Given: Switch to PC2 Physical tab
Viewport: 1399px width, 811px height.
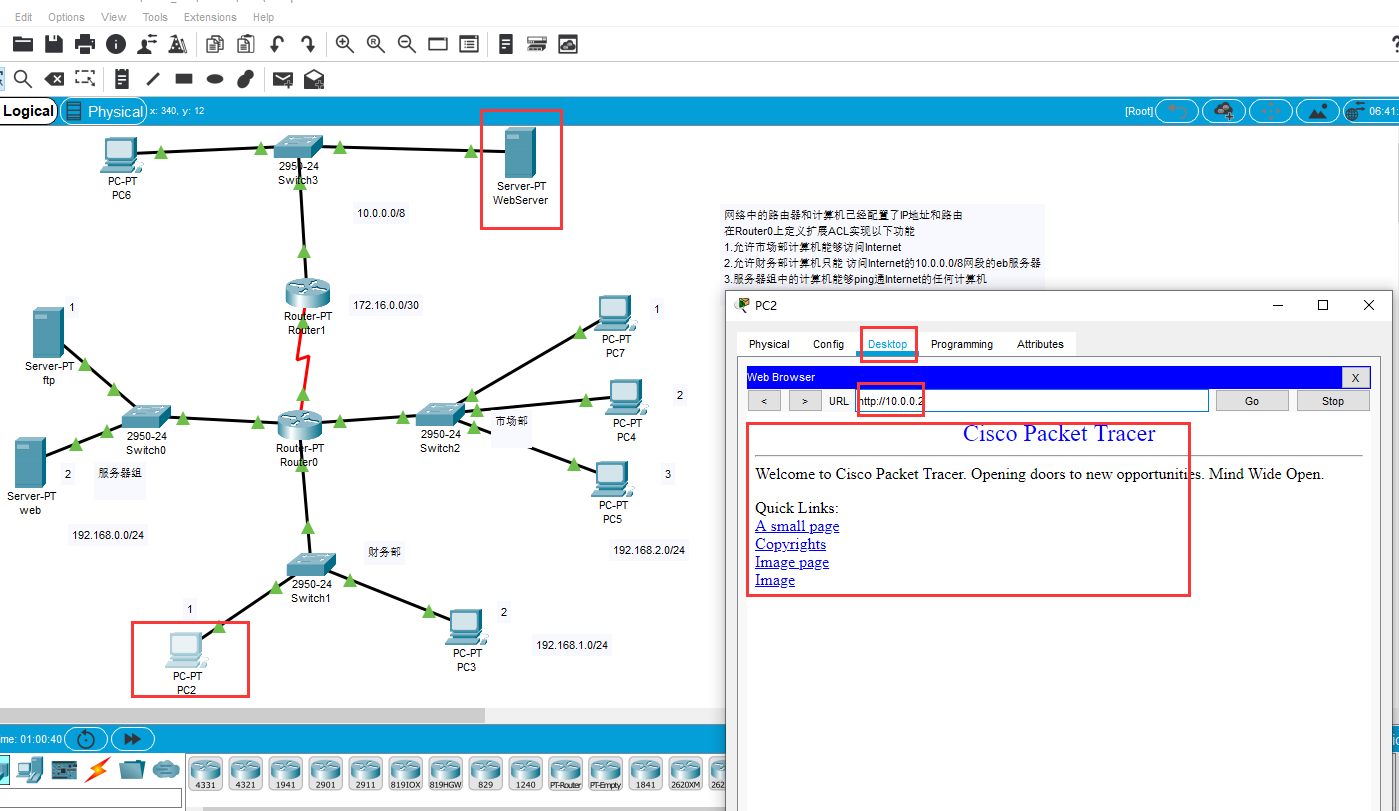Looking at the screenshot, I should click(769, 344).
